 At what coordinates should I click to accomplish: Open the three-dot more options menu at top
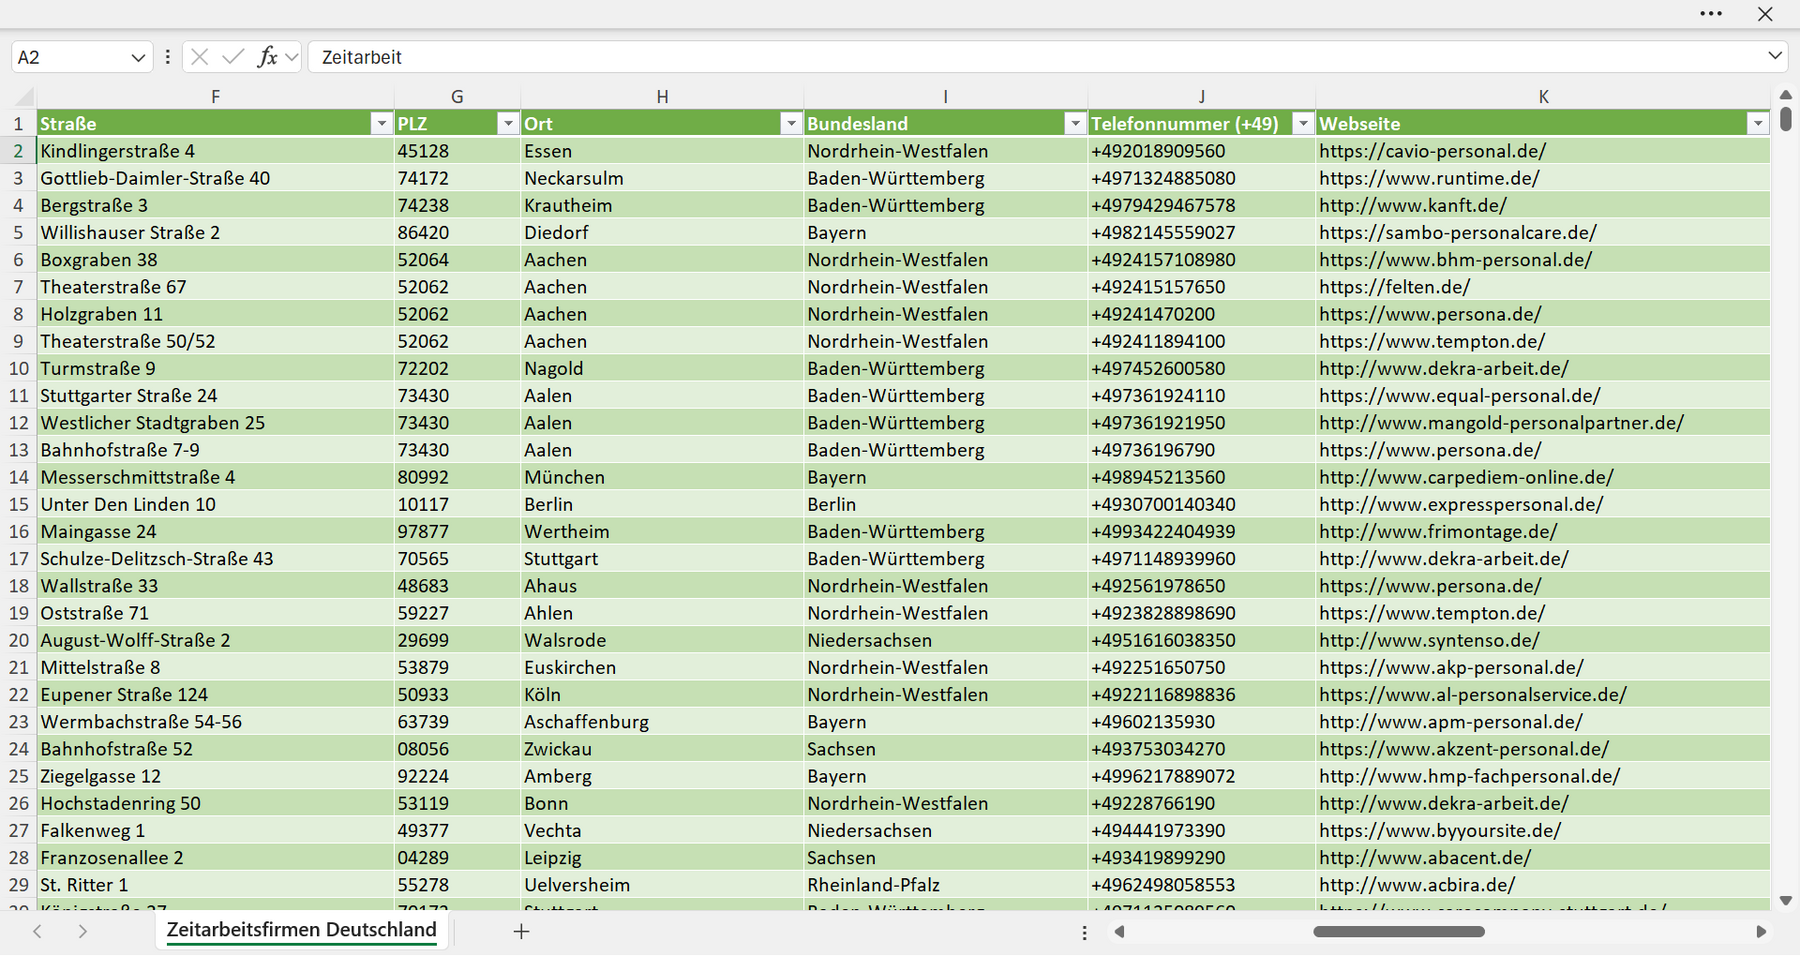point(1711,14)
